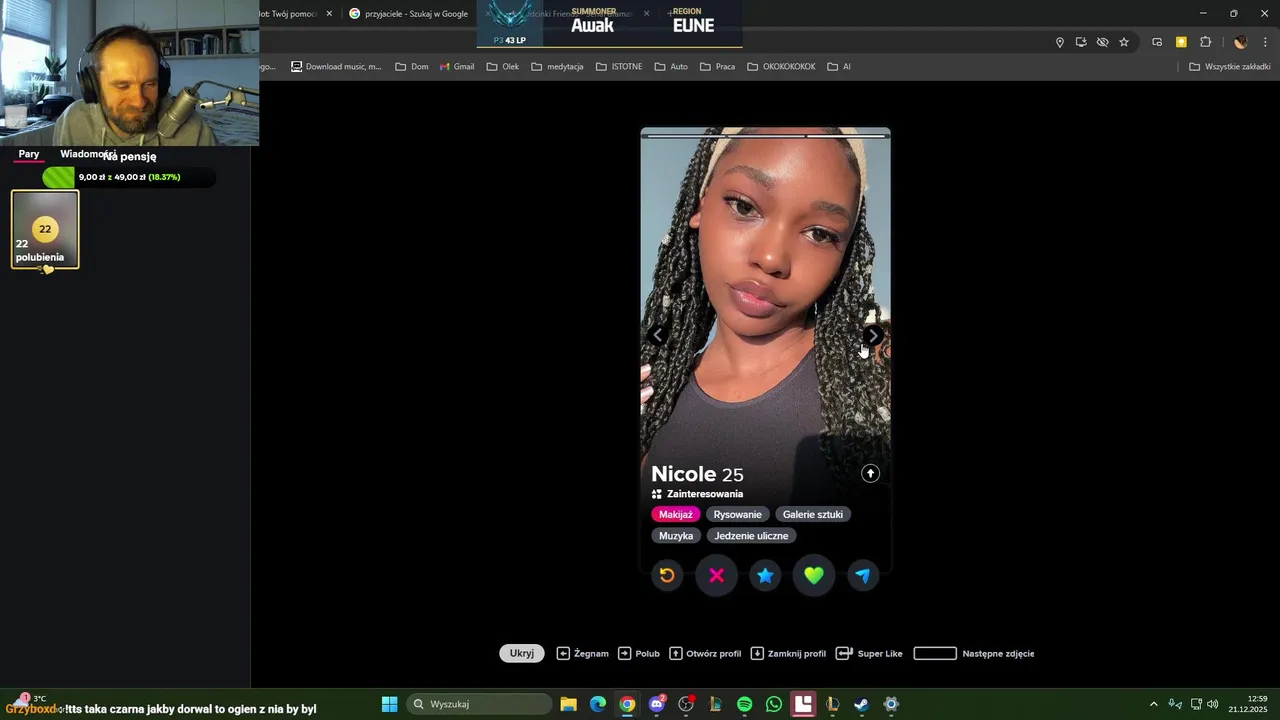
Task: Click the Super Like enter key hint
Action: (x=869, y=653)
